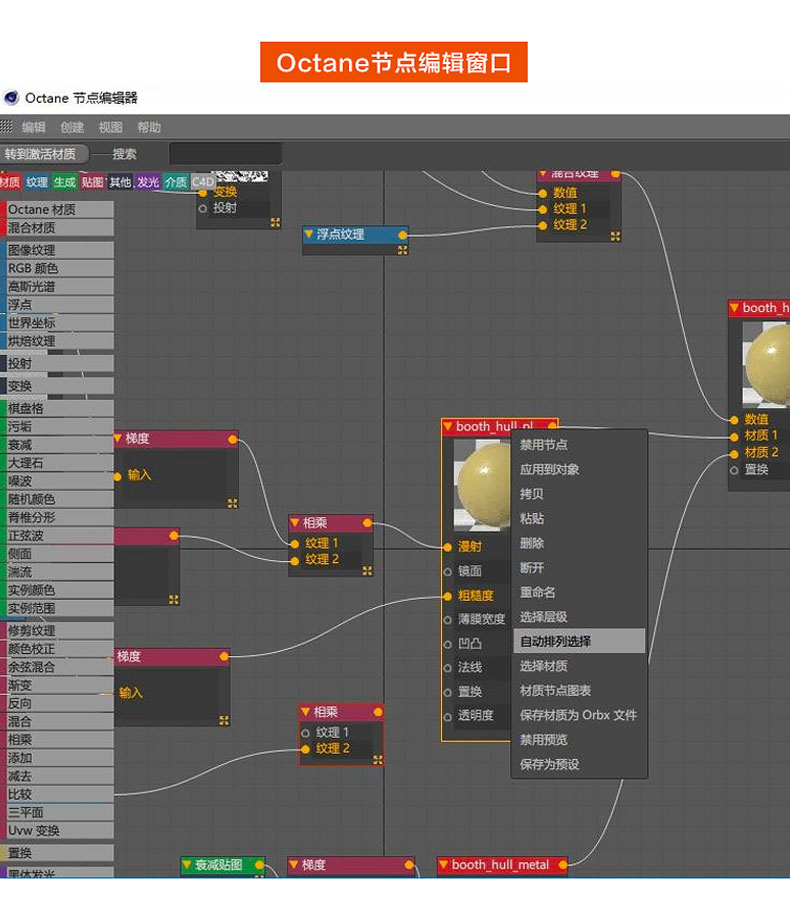Choose 自动排列选择 from context menu
The image size is (790, 916).
[x=580, y=641]
